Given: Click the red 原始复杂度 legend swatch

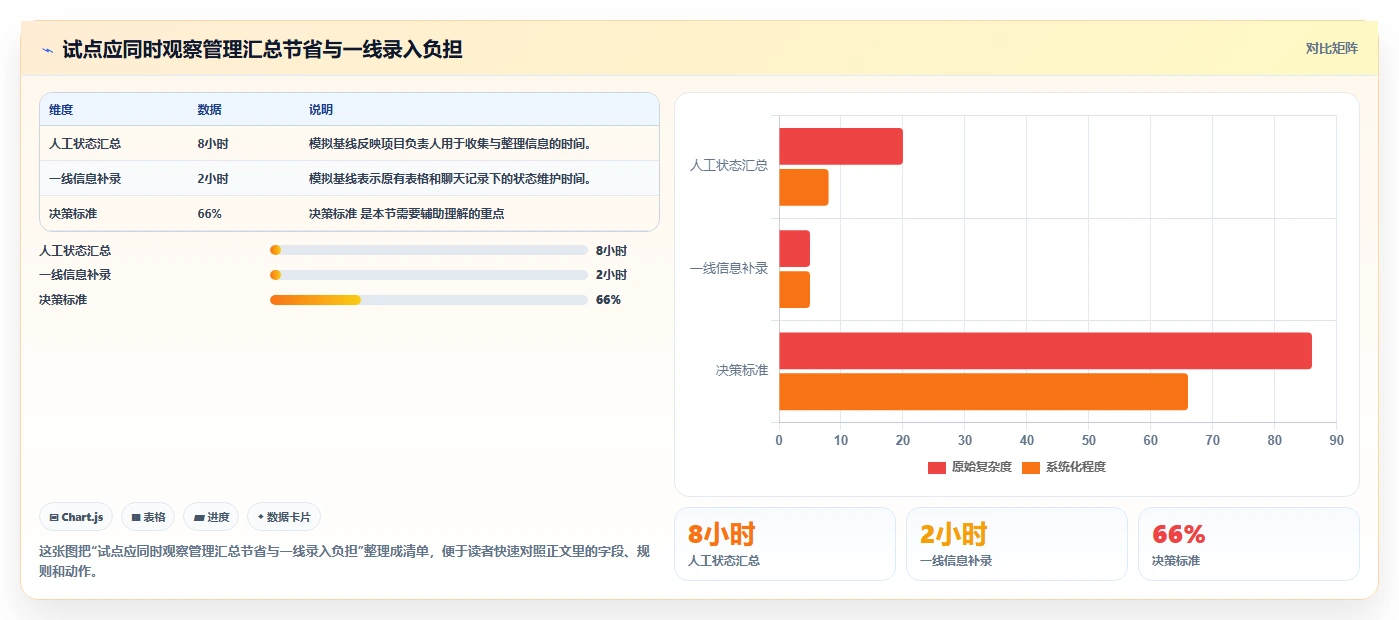Looking at the screenshot, I should coord(937,467).
